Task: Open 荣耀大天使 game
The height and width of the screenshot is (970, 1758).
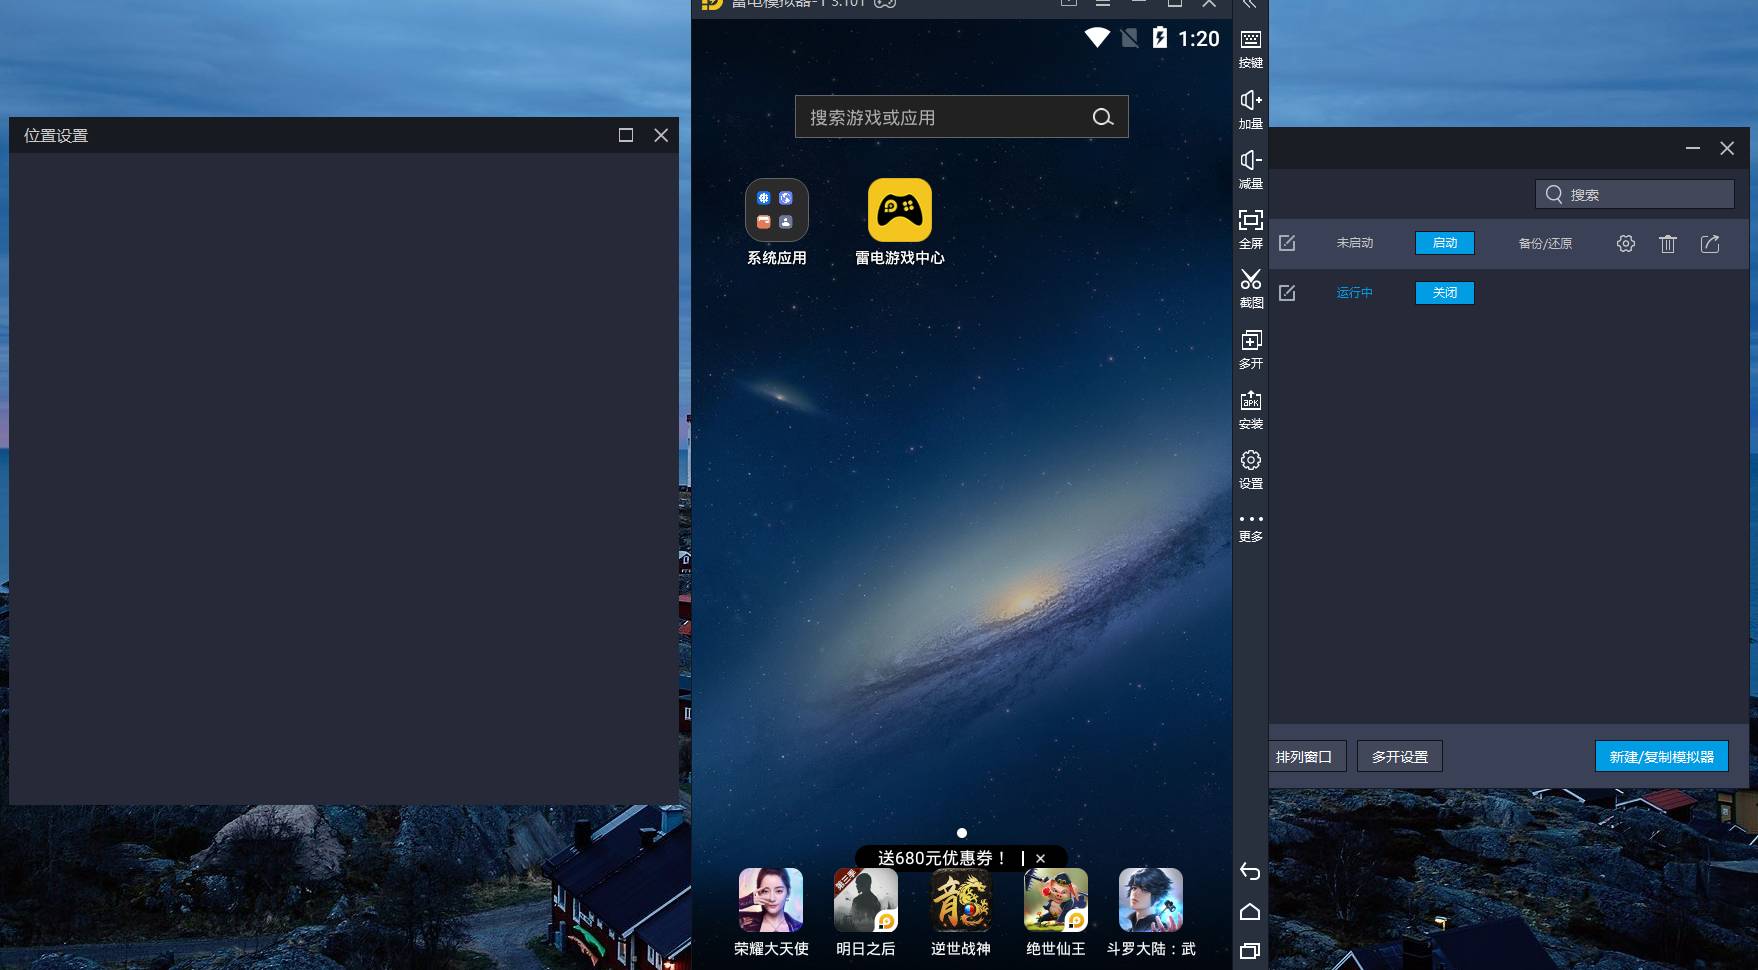Action: 771,912
